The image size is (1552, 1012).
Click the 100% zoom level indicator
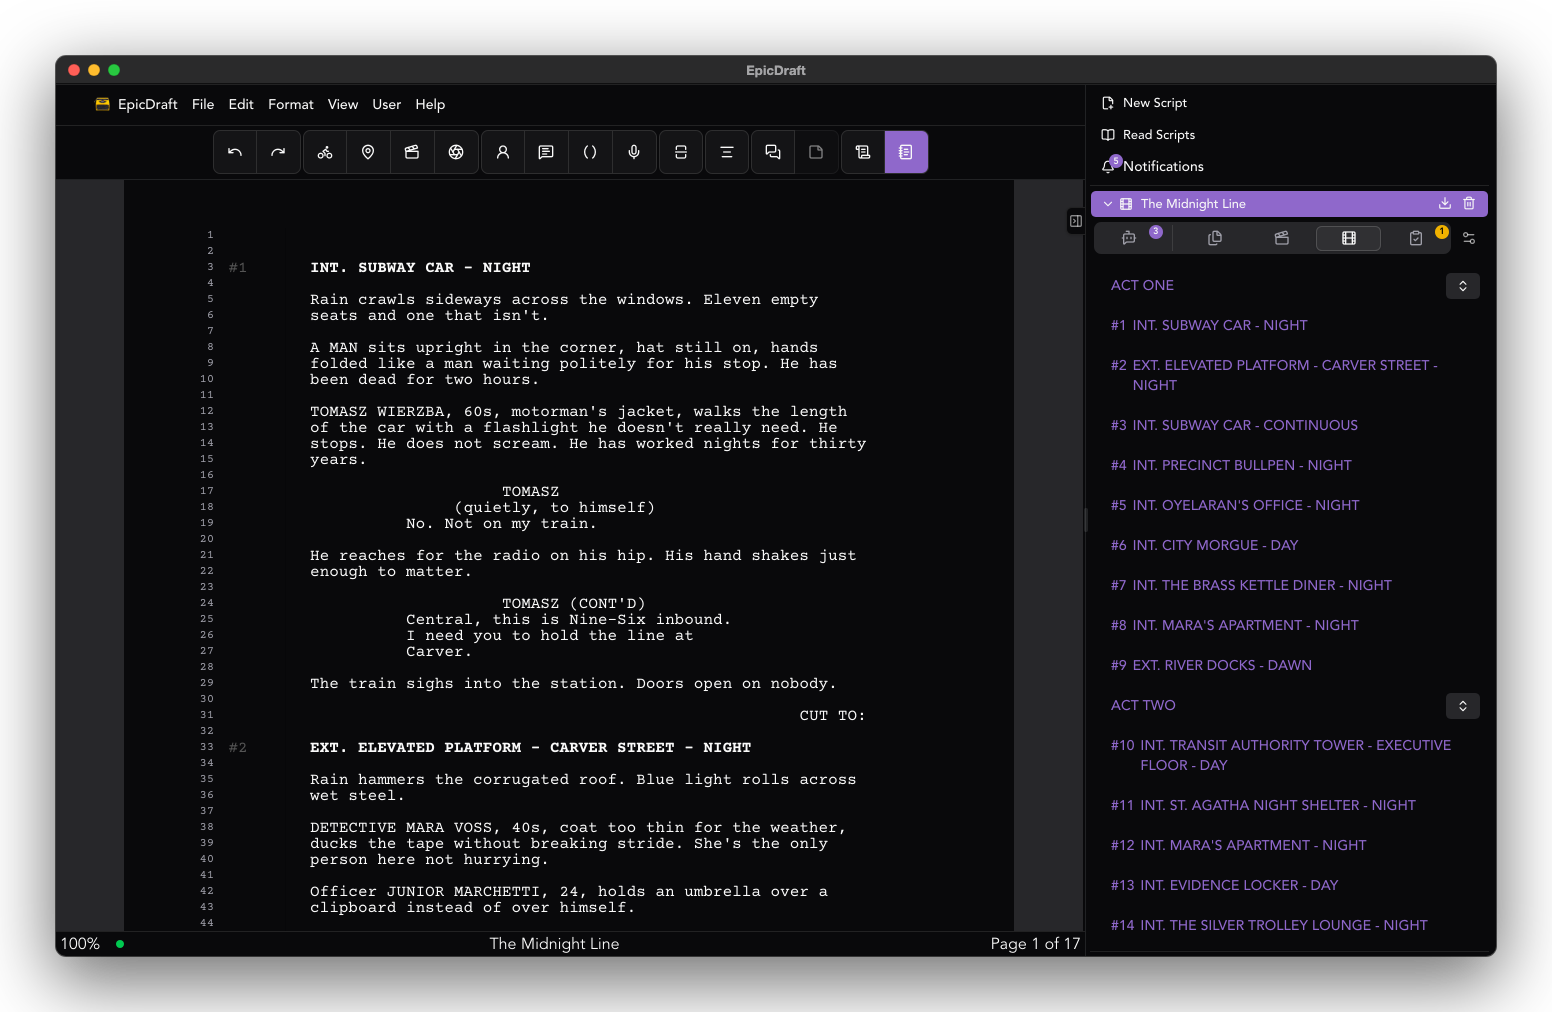point(80,944)
